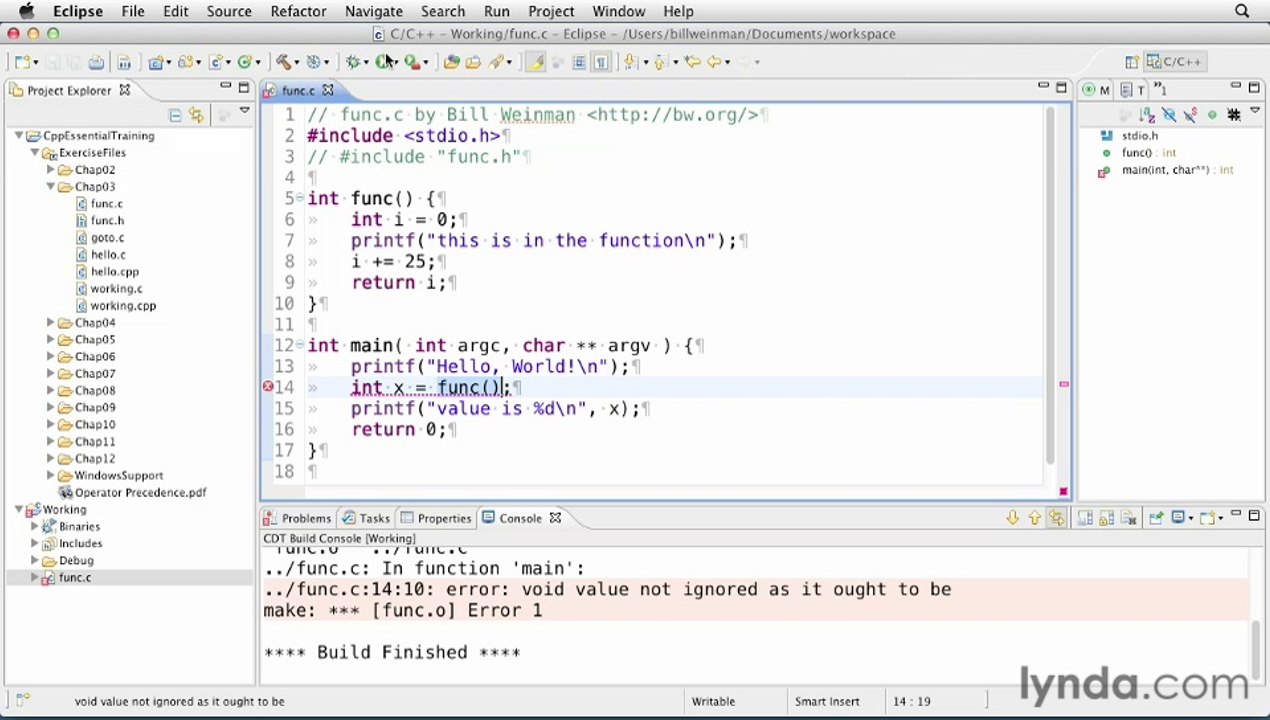1270x720 pixels.
Task: Minimize the Project Explorer panel
Action: 226,87
